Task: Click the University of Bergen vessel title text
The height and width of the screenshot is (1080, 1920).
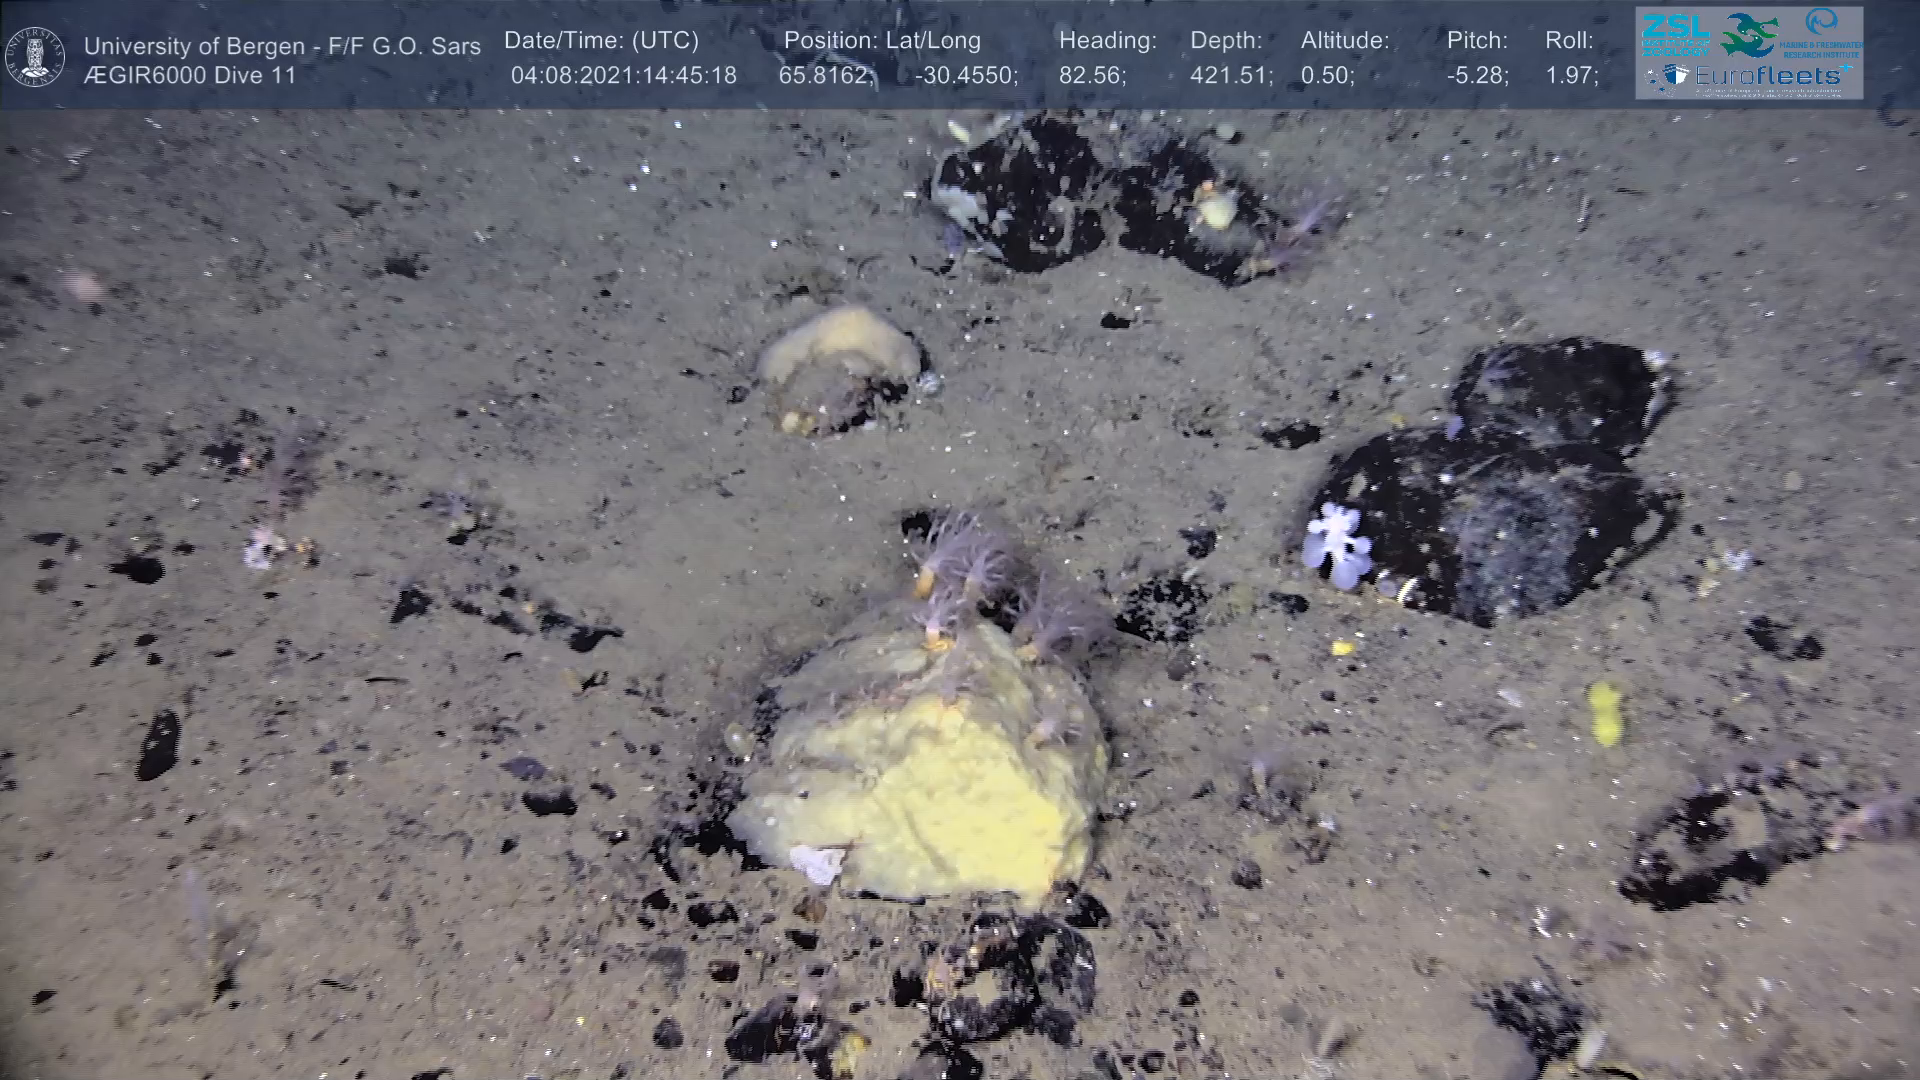Action: (282, 46)
